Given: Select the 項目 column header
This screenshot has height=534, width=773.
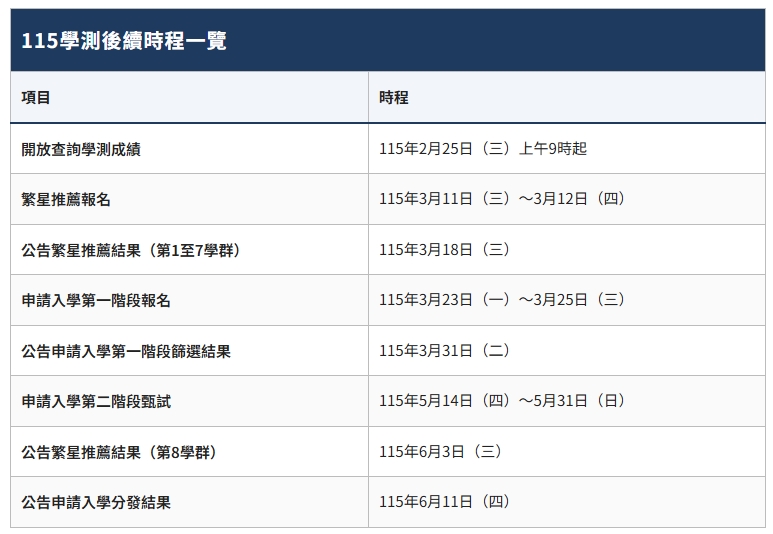Looking at the screenshot, I should (36, 98).
